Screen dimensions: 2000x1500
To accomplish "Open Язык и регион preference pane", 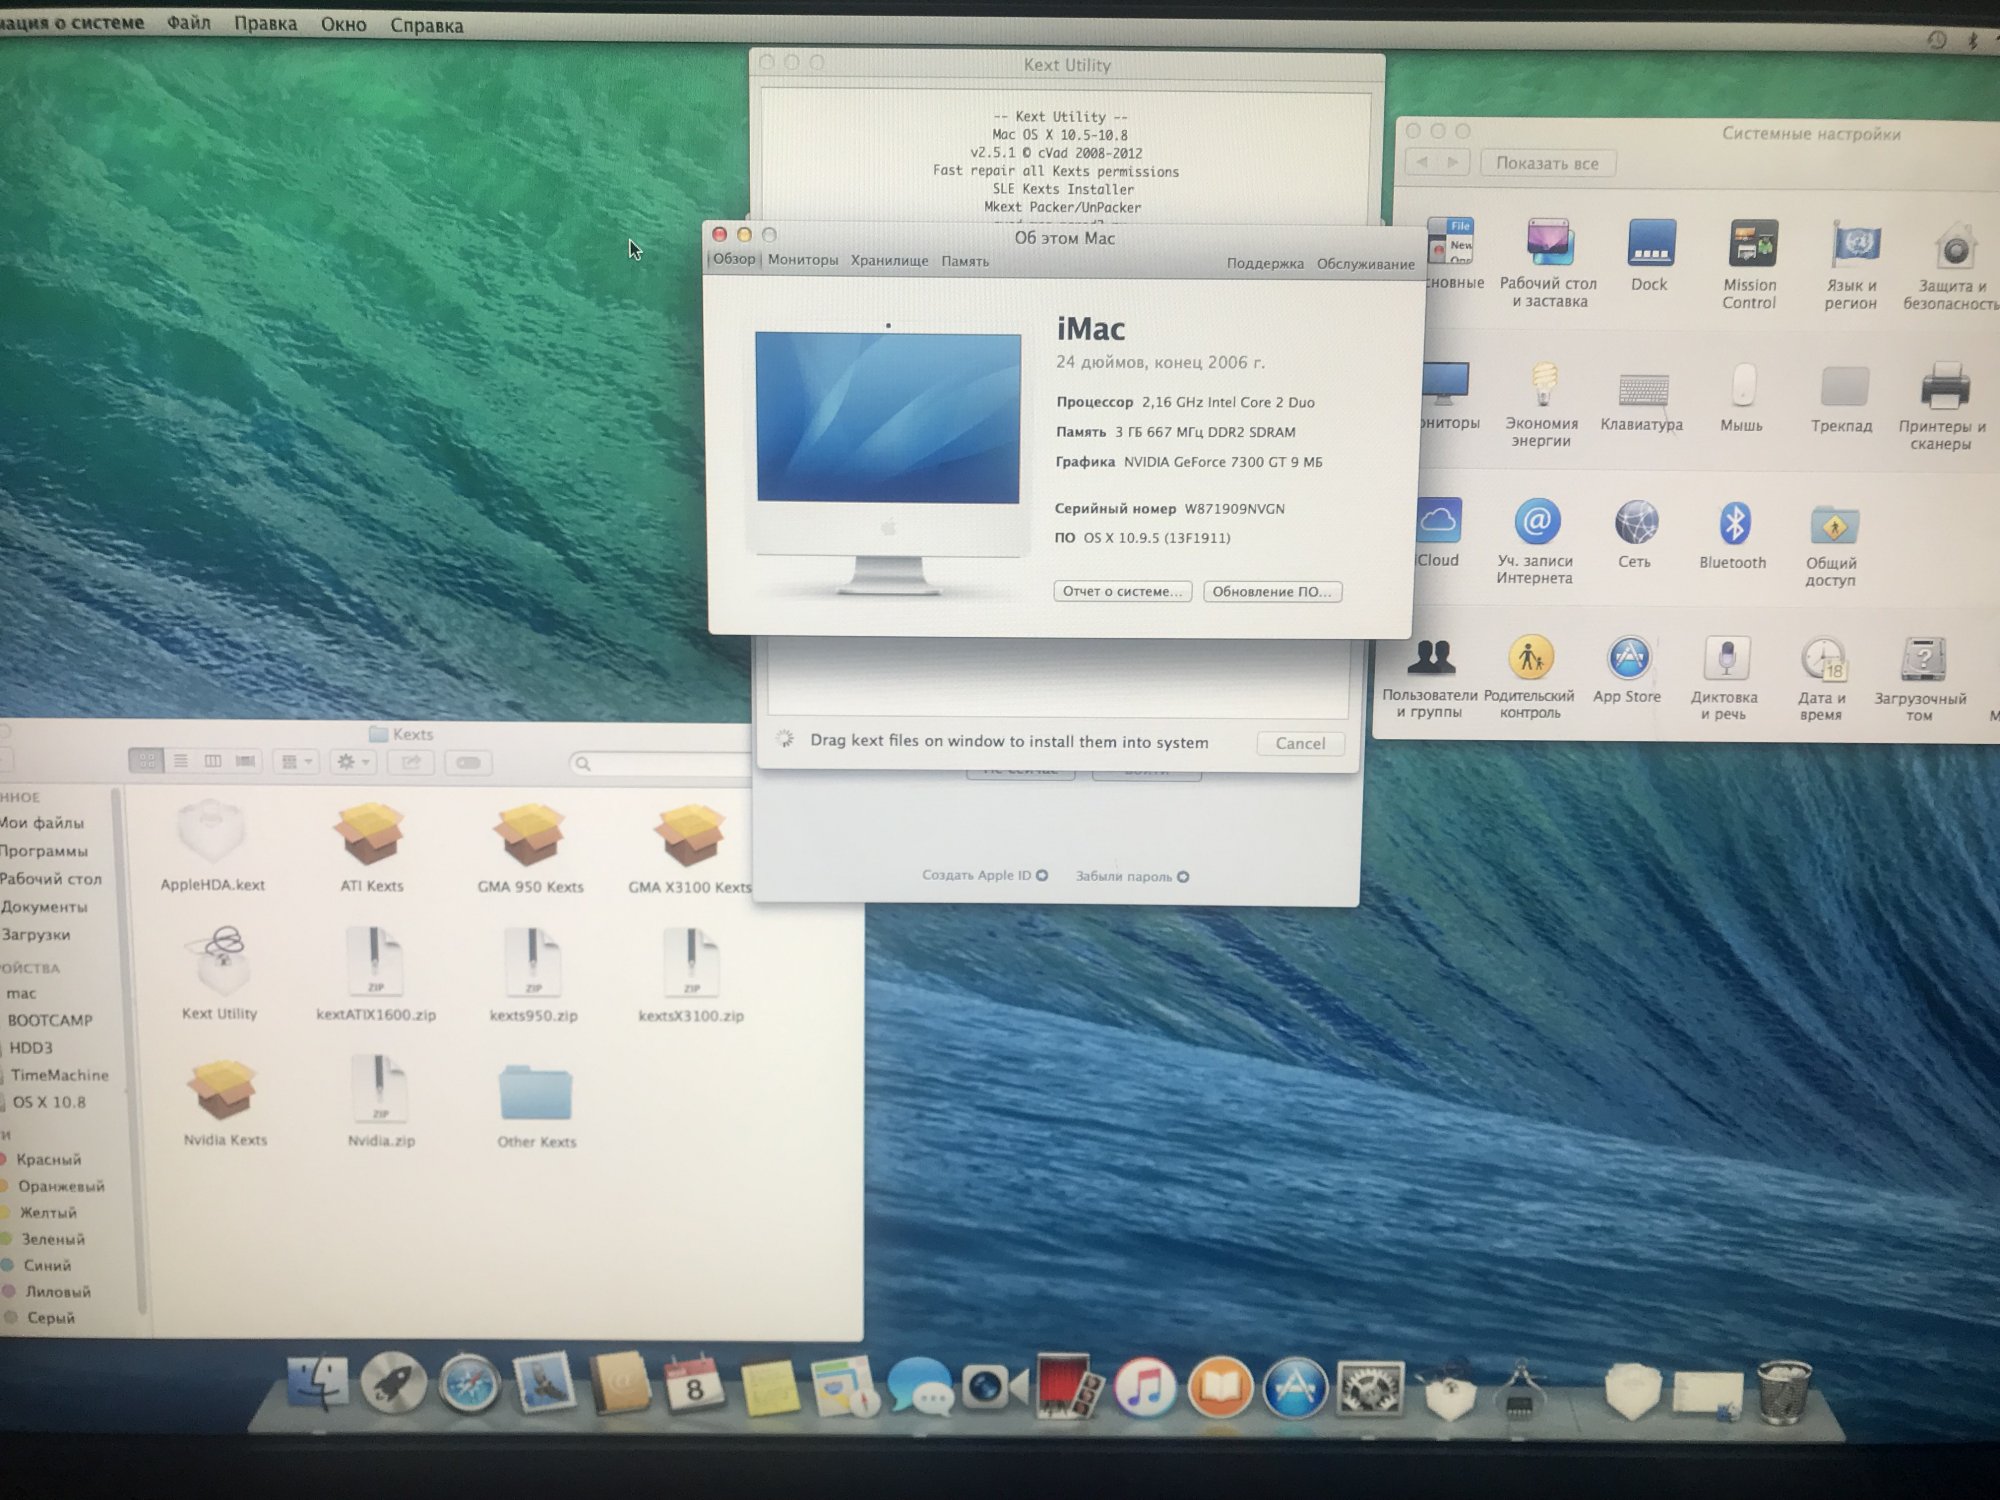I will coord(1851,264).
